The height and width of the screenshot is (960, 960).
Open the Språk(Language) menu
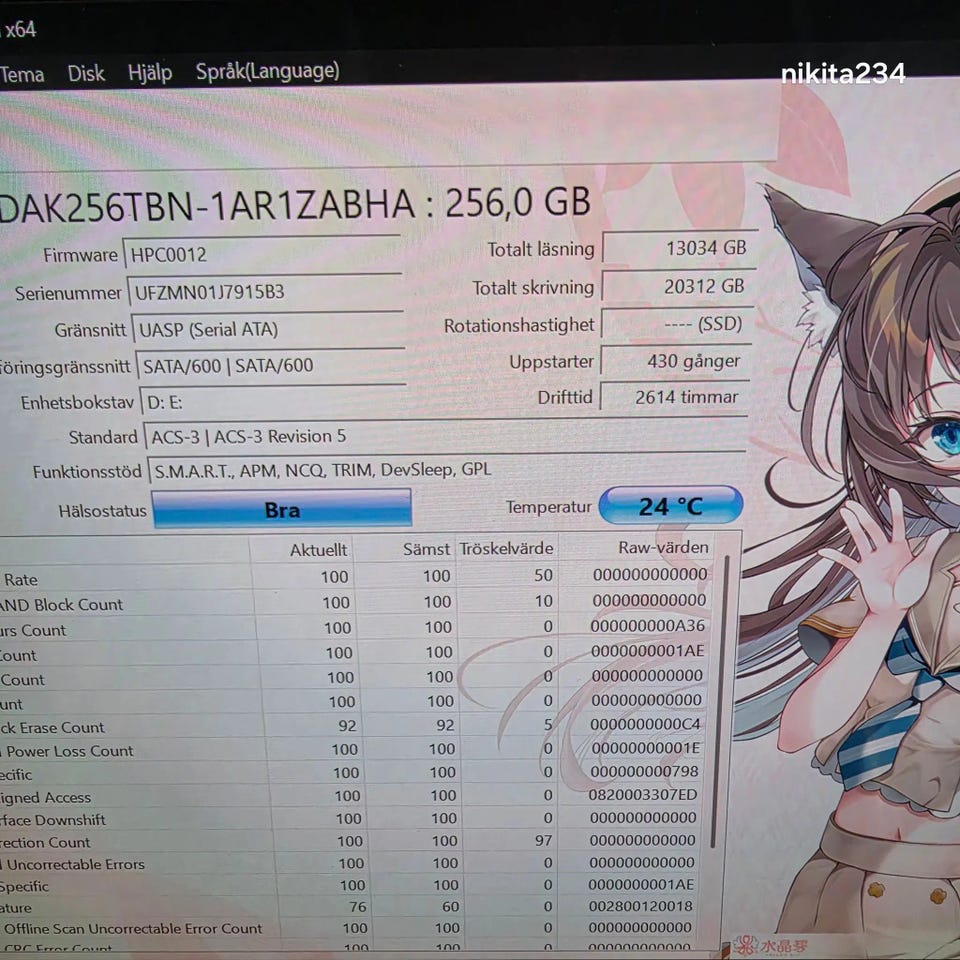(x=267, y=71)
